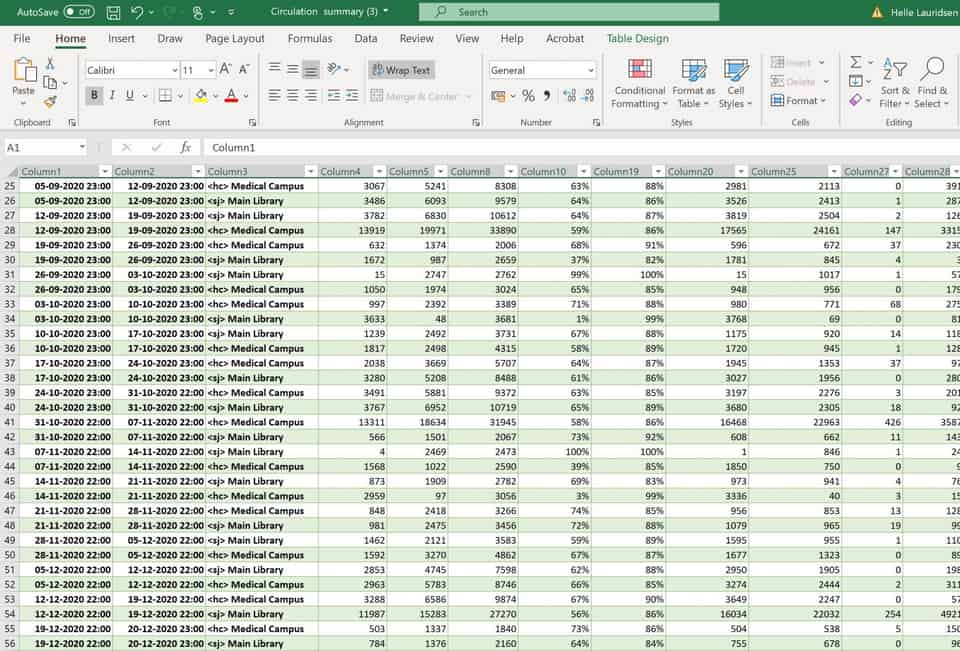Click the Cut scissors icon
960x651 pixels.
tap(50, 64)
